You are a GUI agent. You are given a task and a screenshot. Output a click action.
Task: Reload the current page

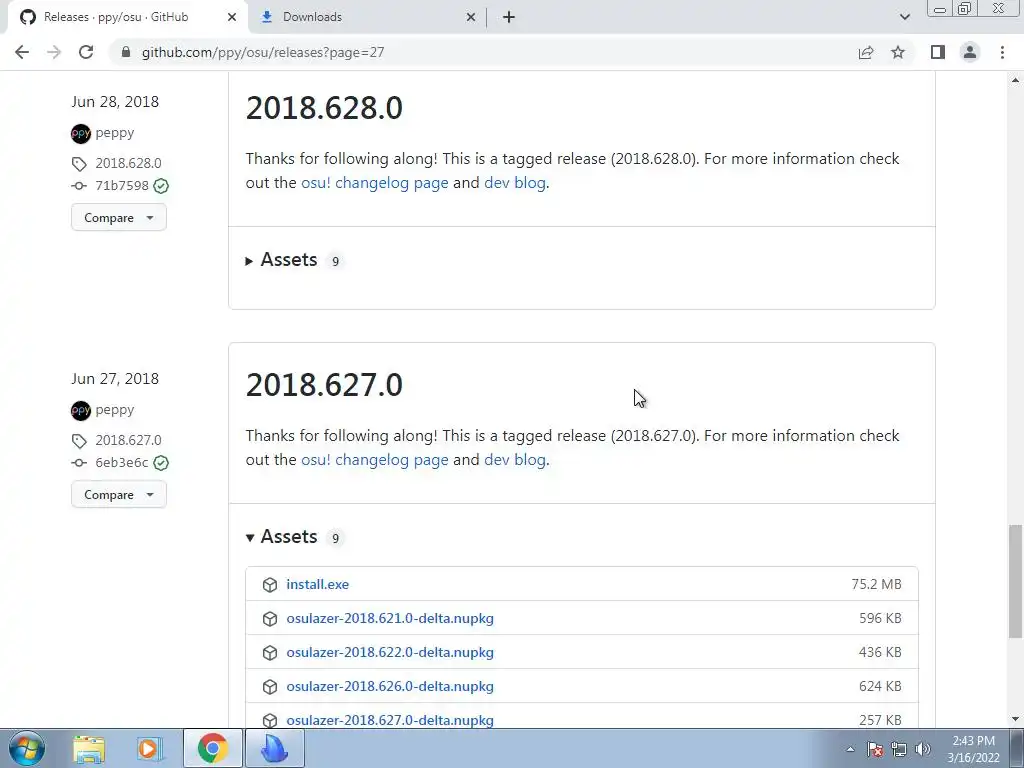(x=86, y=52)
